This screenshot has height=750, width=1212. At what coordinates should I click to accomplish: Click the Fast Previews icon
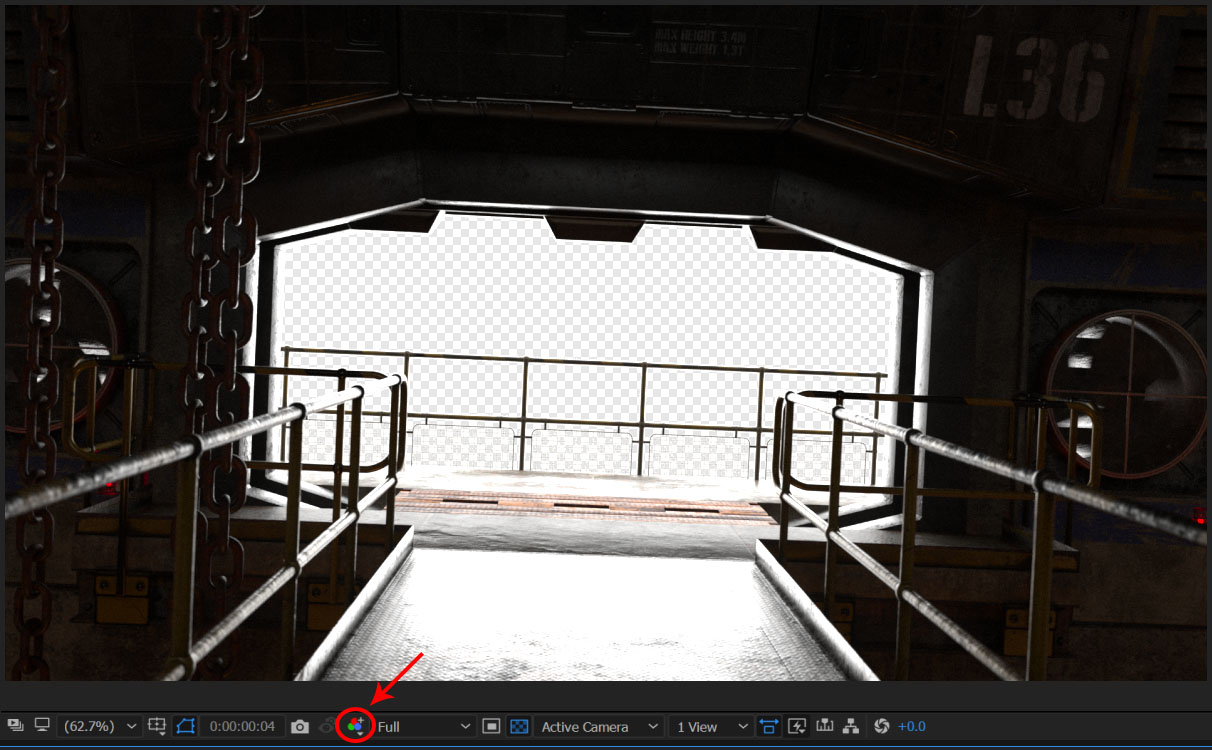[797, 727]
